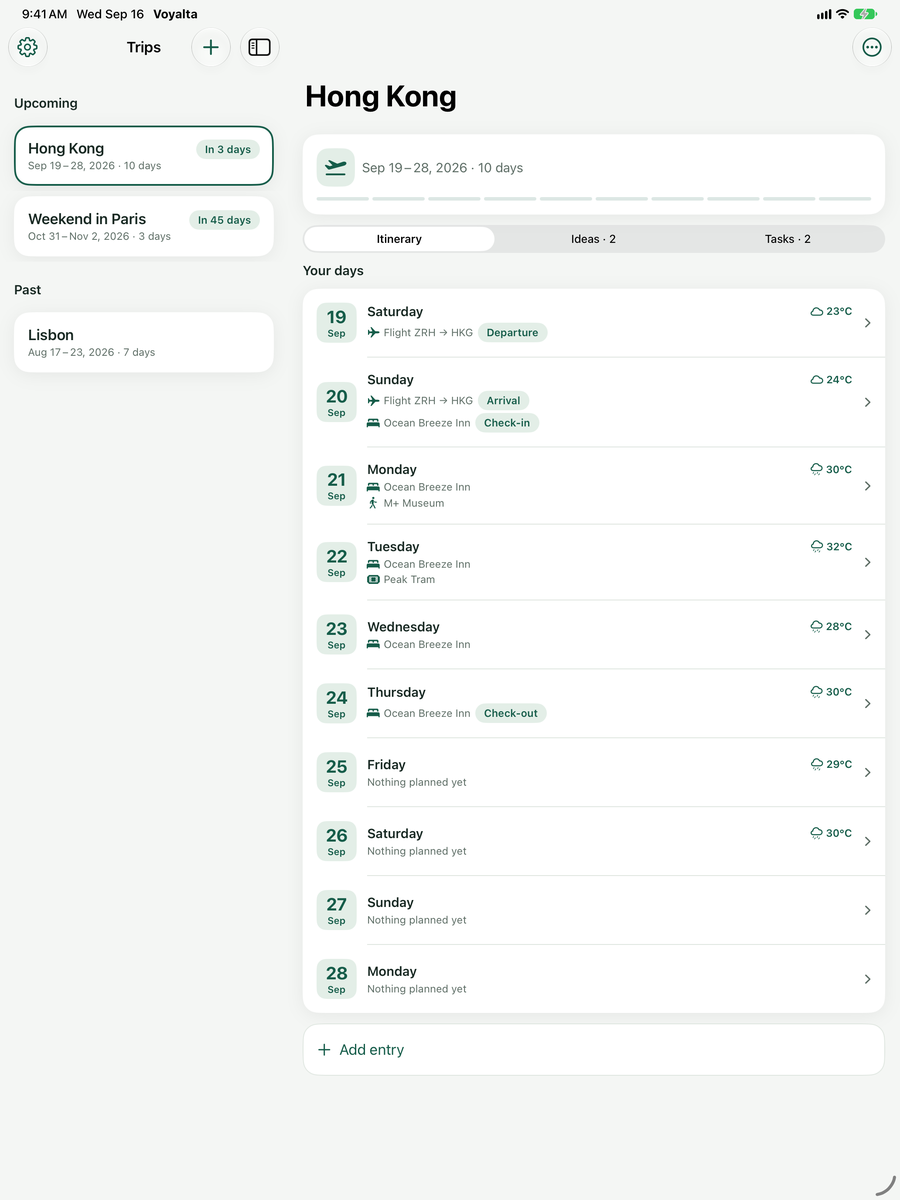900x1200 pixels.
Task: Click the Sep 27 date badge
Action: coord(336,910)
